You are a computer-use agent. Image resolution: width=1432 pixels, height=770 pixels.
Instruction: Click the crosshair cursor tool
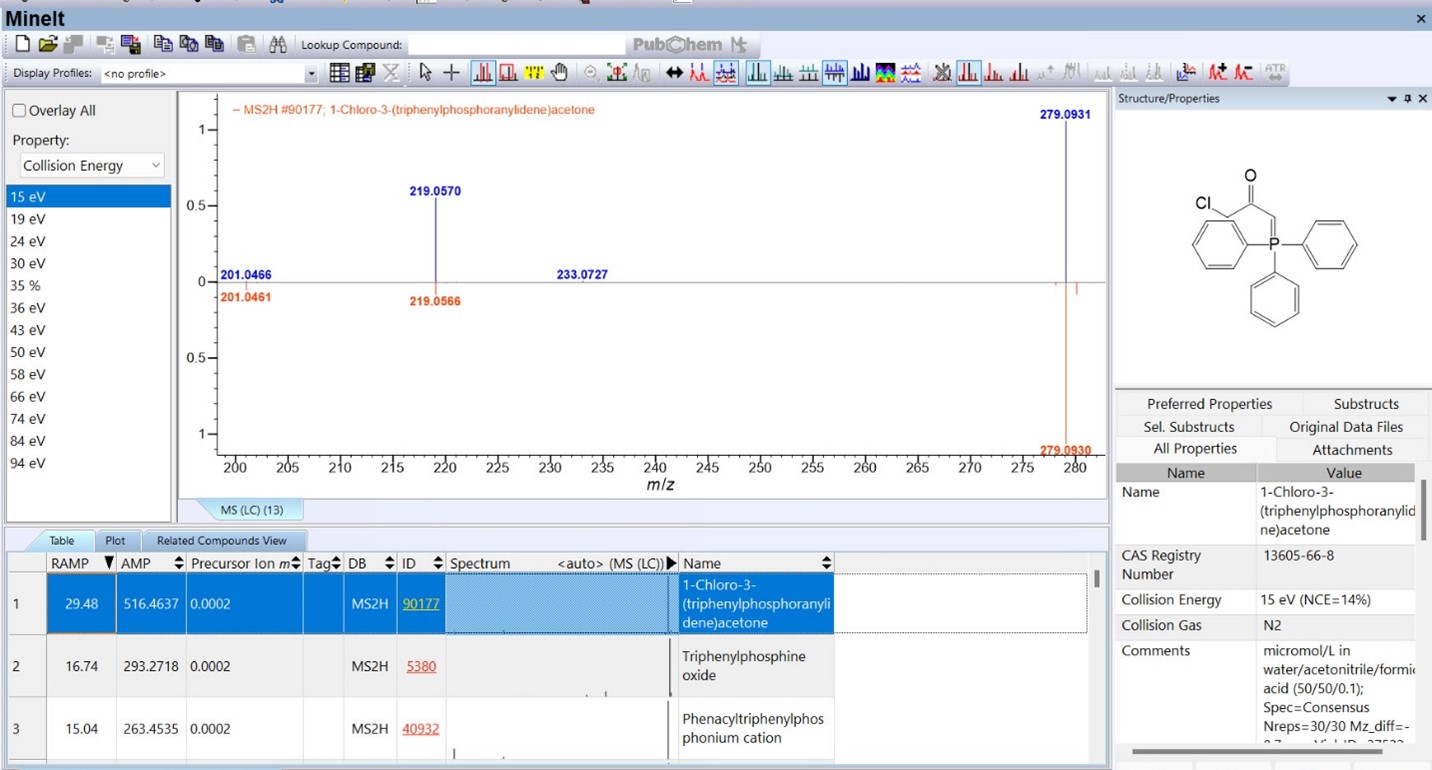point(451,73)
